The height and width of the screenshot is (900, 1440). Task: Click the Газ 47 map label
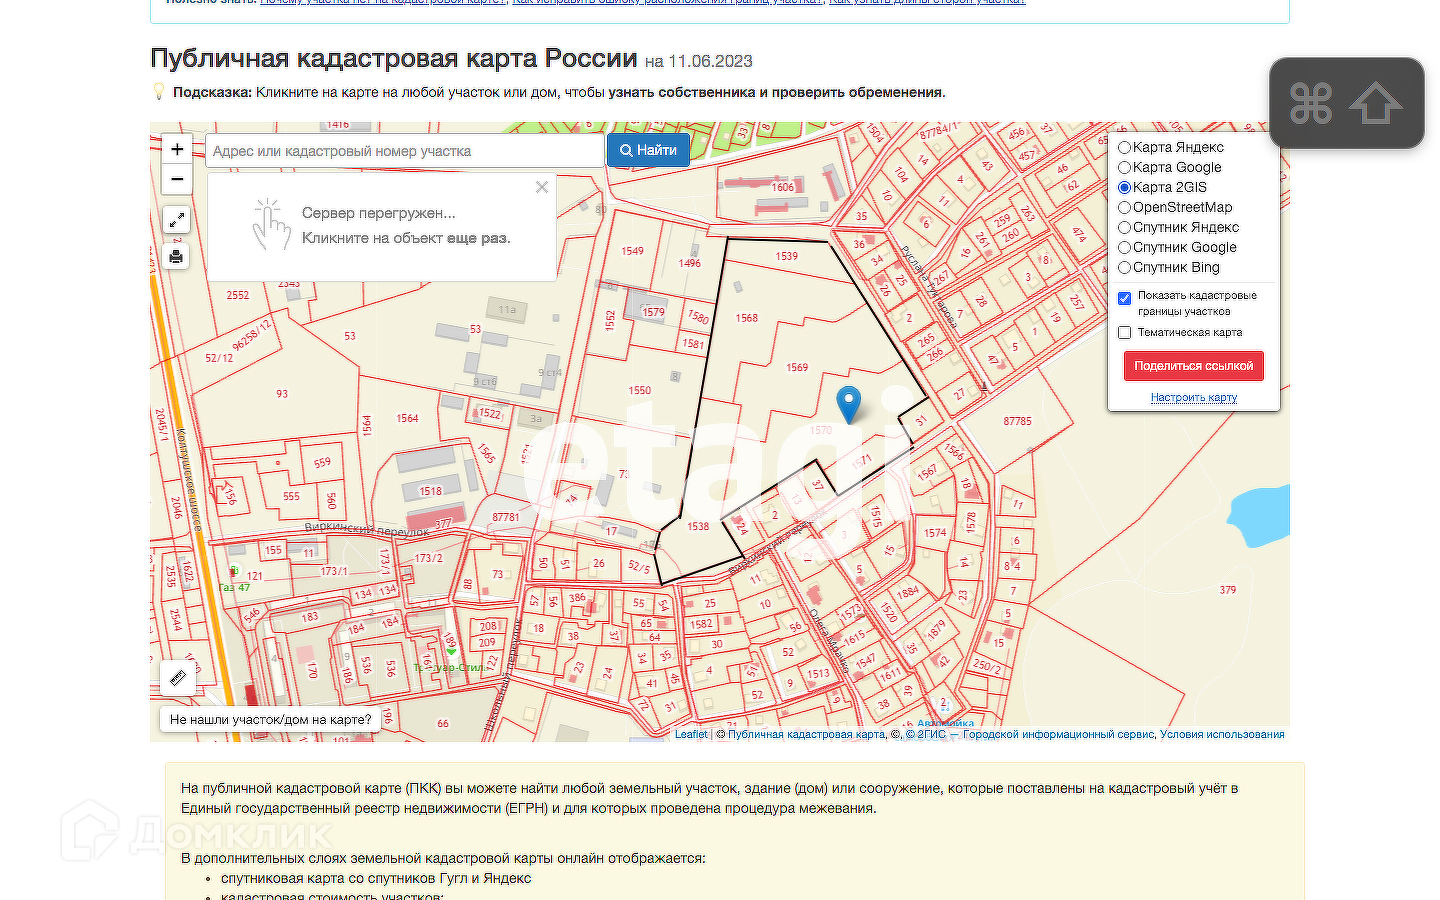tap(236, 587)
